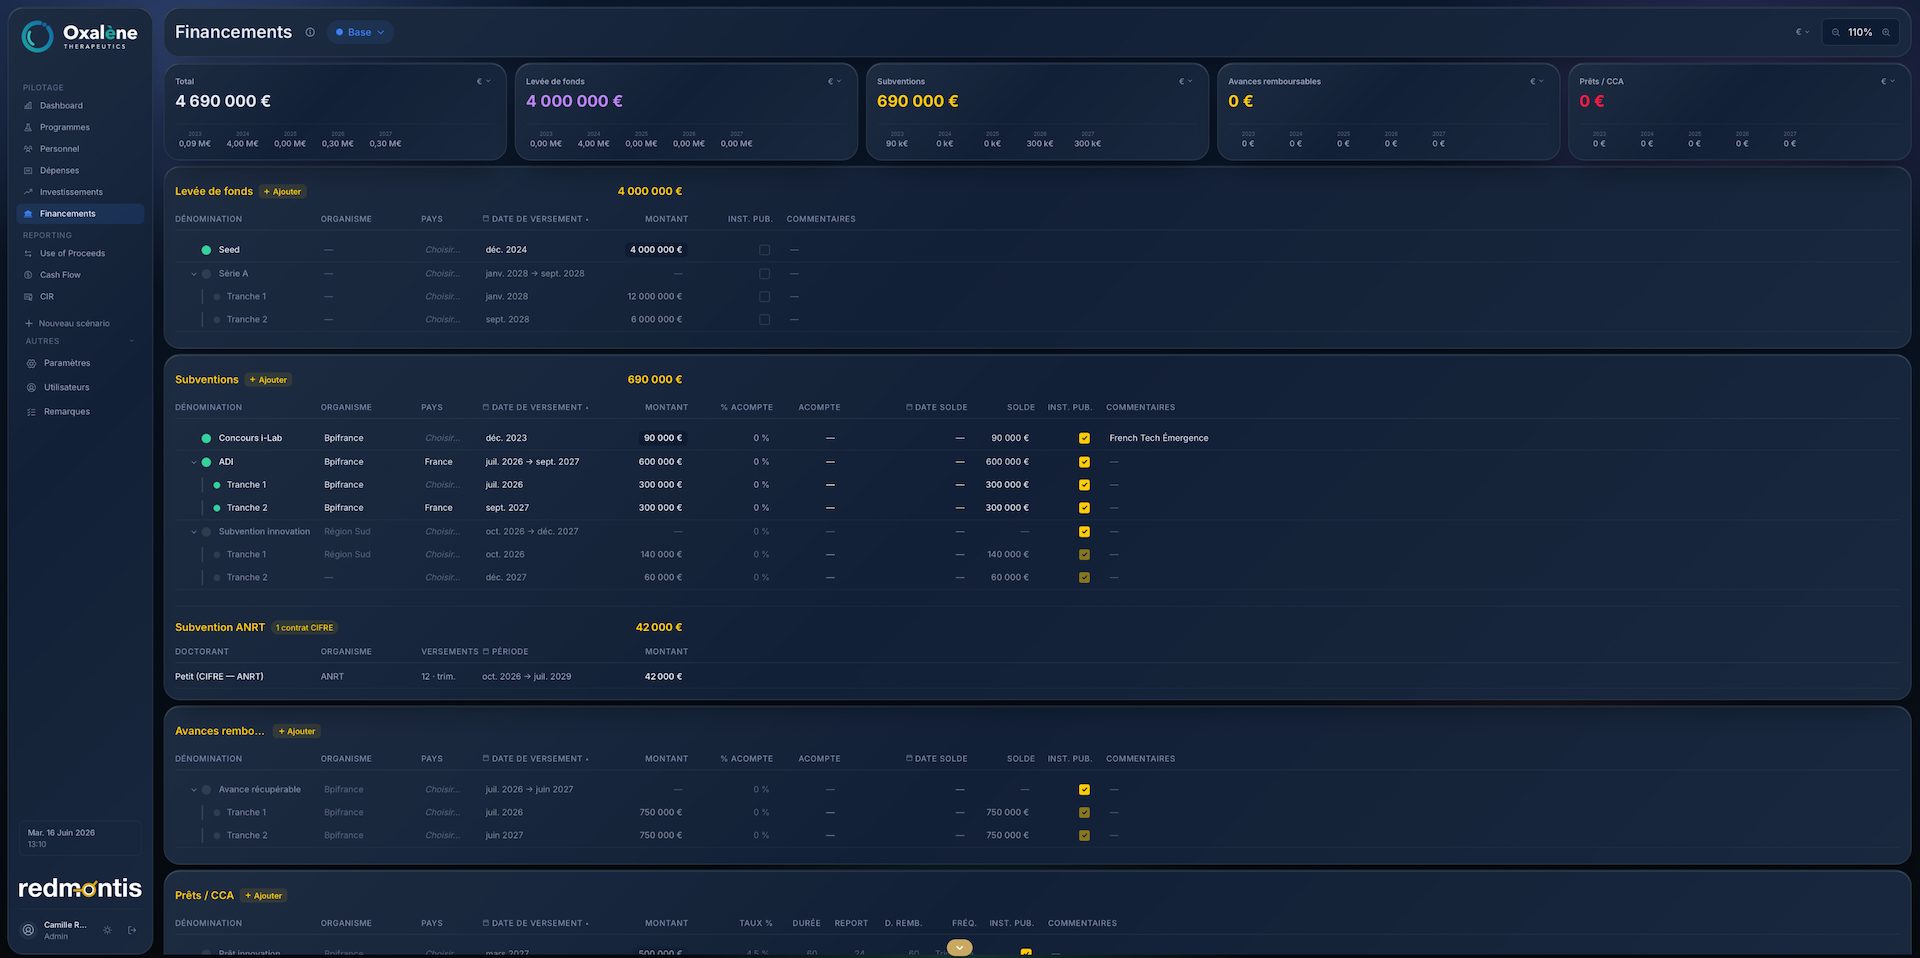The image size is (1920, 958).
Task: Click the Seed amount field 4 000 000 €
Action: click(656, 250)
